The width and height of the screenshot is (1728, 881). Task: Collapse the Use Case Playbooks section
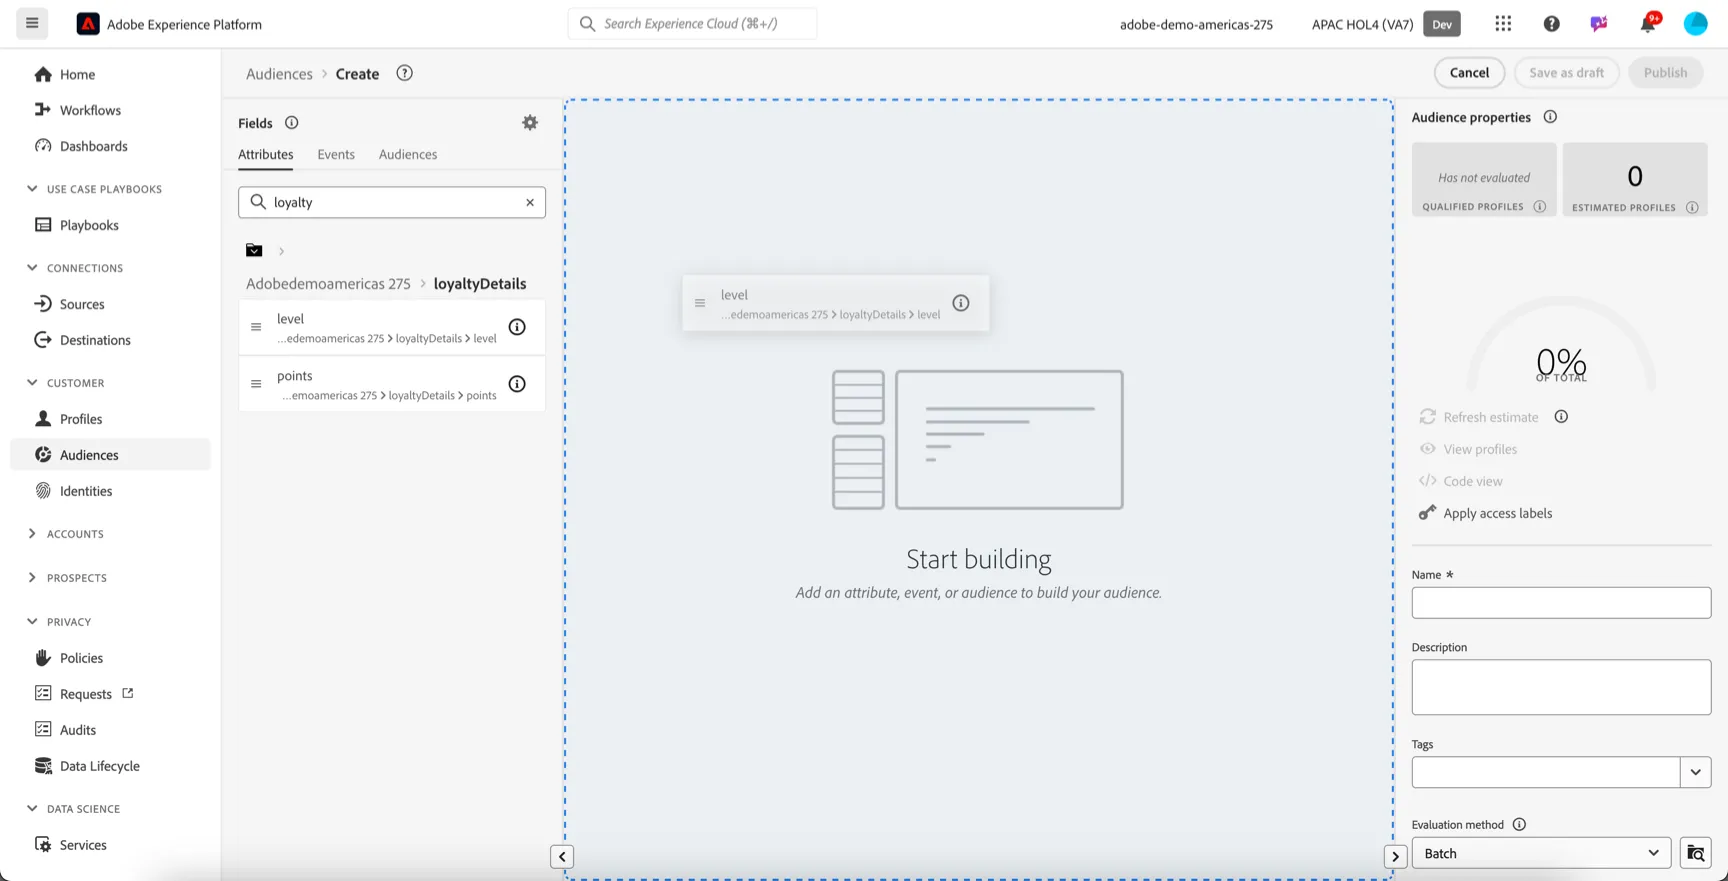click(x=32, y=189)
